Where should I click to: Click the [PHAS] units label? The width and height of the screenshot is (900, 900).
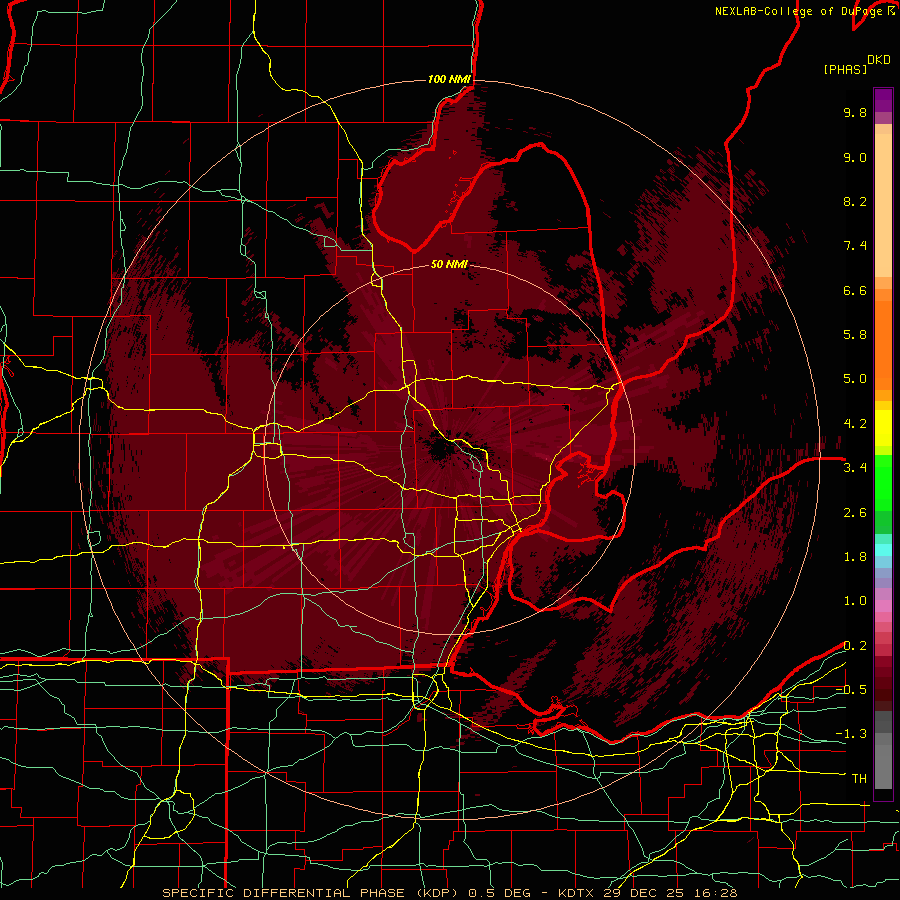(x=845, y=70)
